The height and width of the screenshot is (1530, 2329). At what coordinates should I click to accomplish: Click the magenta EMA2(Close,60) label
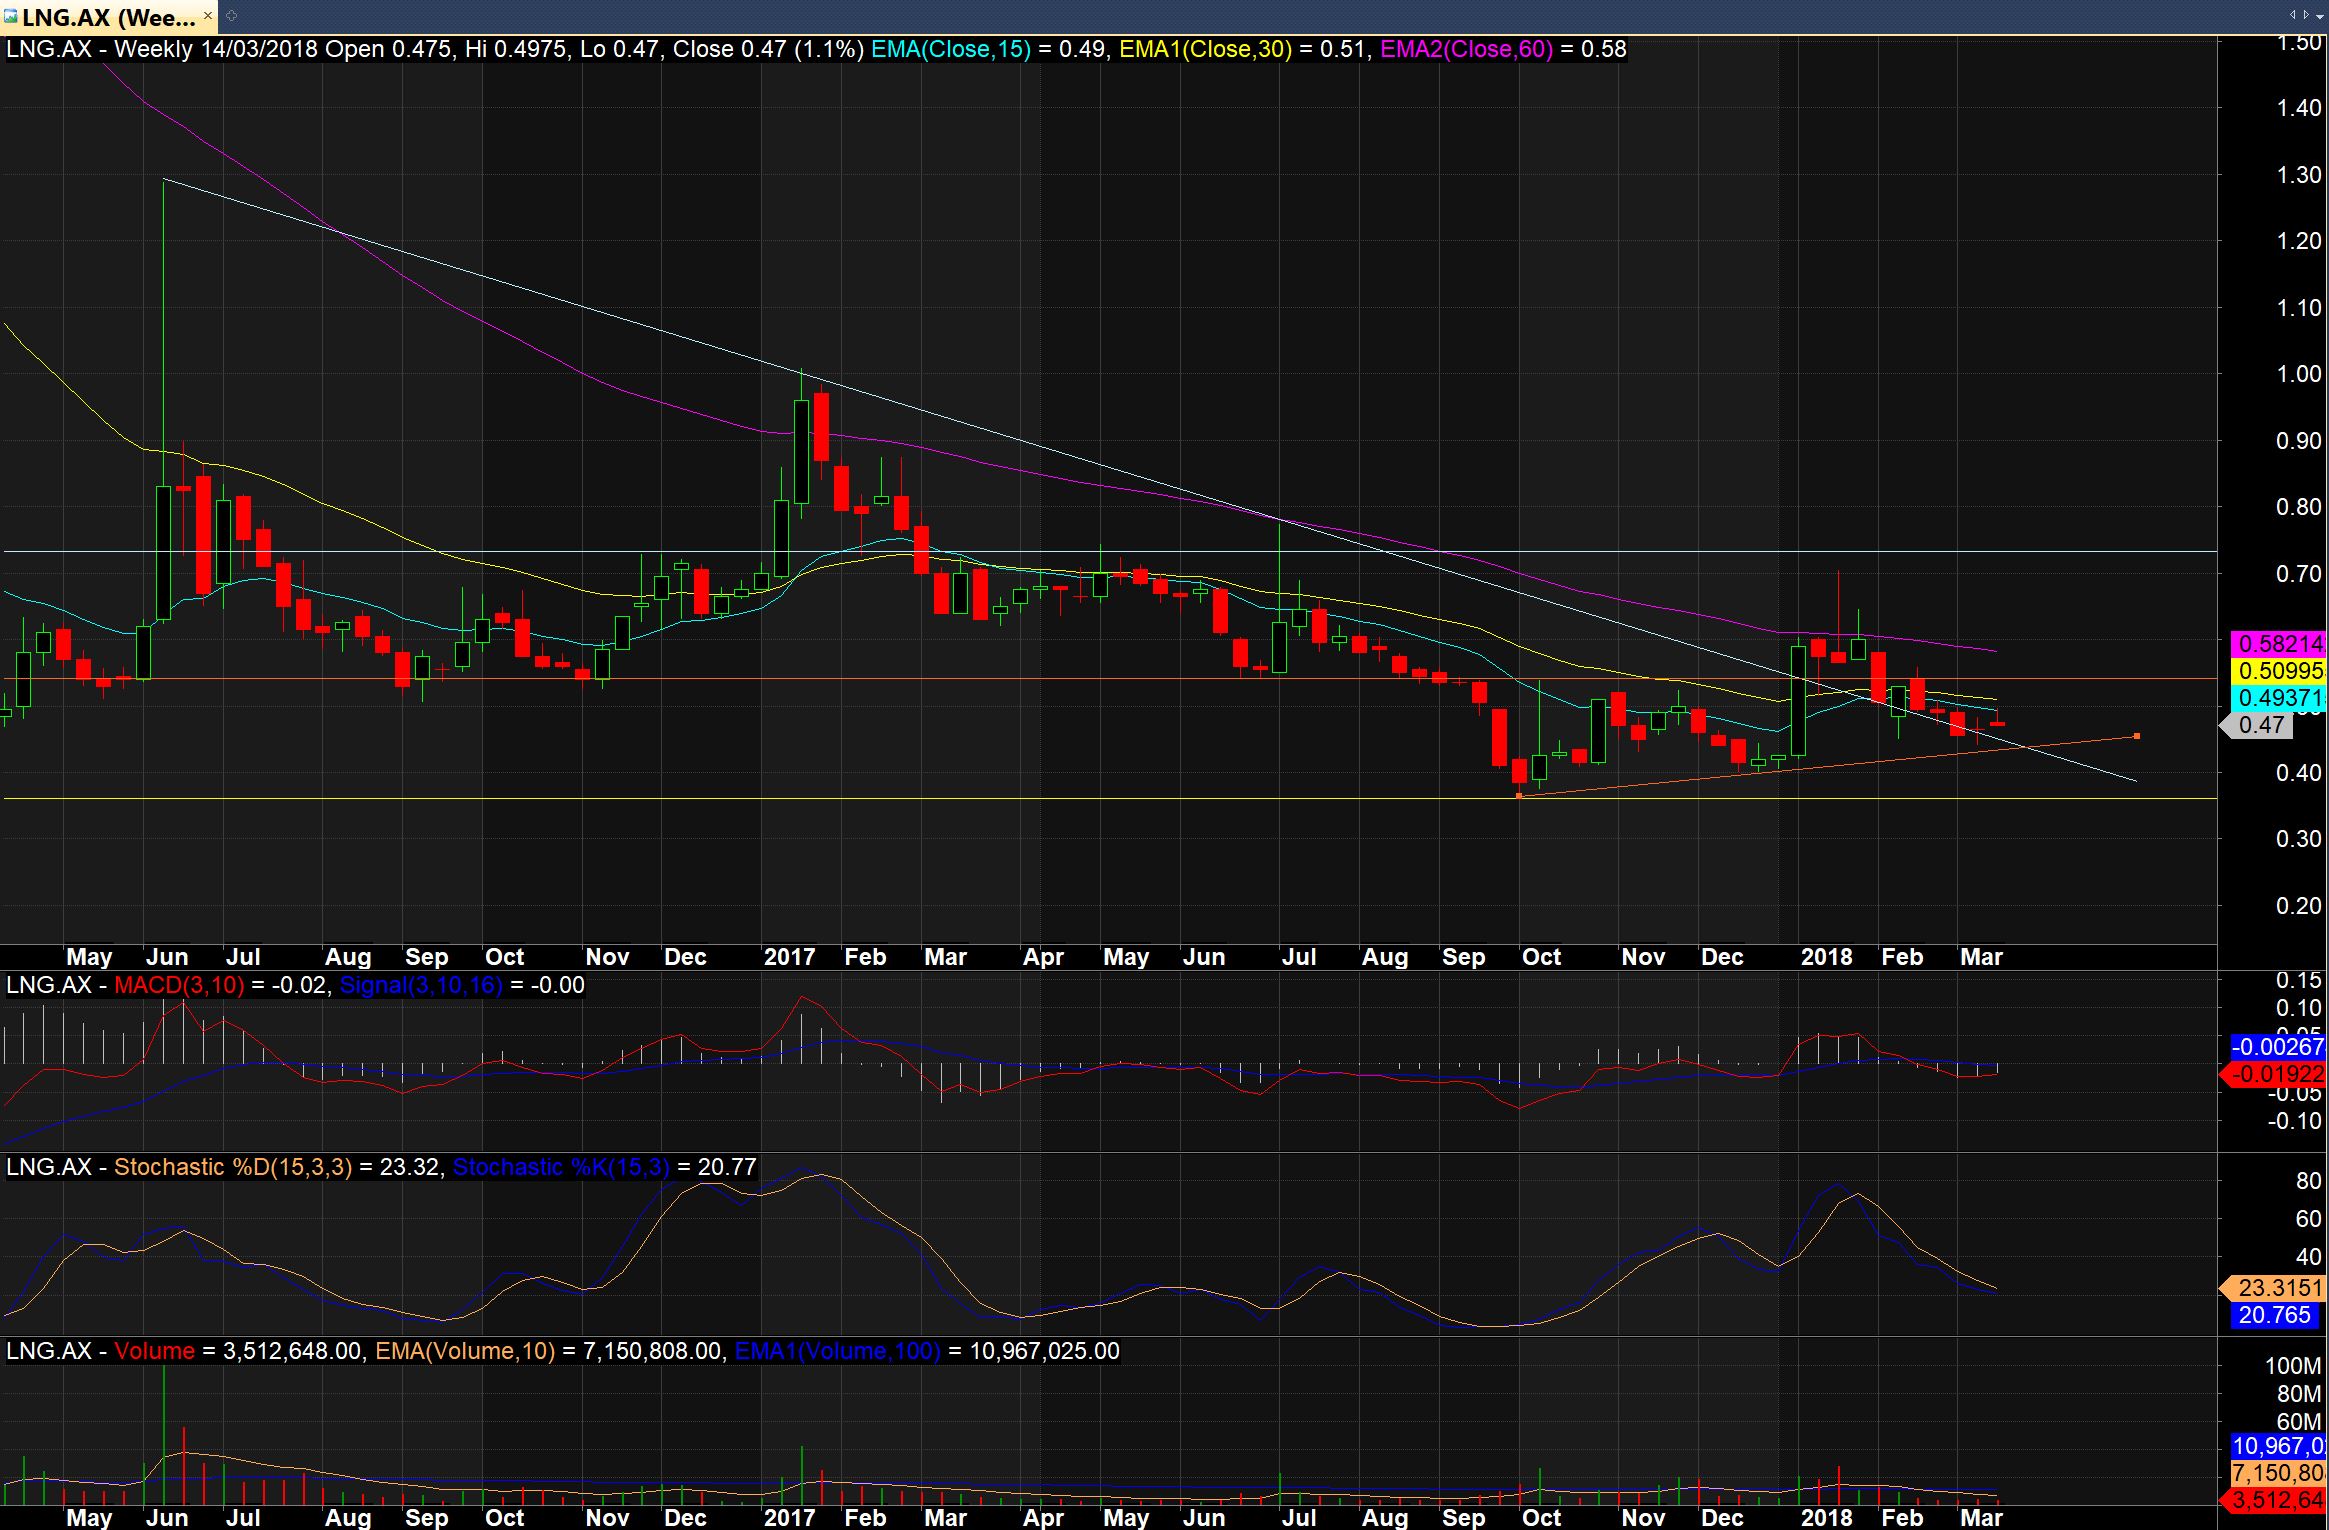[x=1466, y=49]
